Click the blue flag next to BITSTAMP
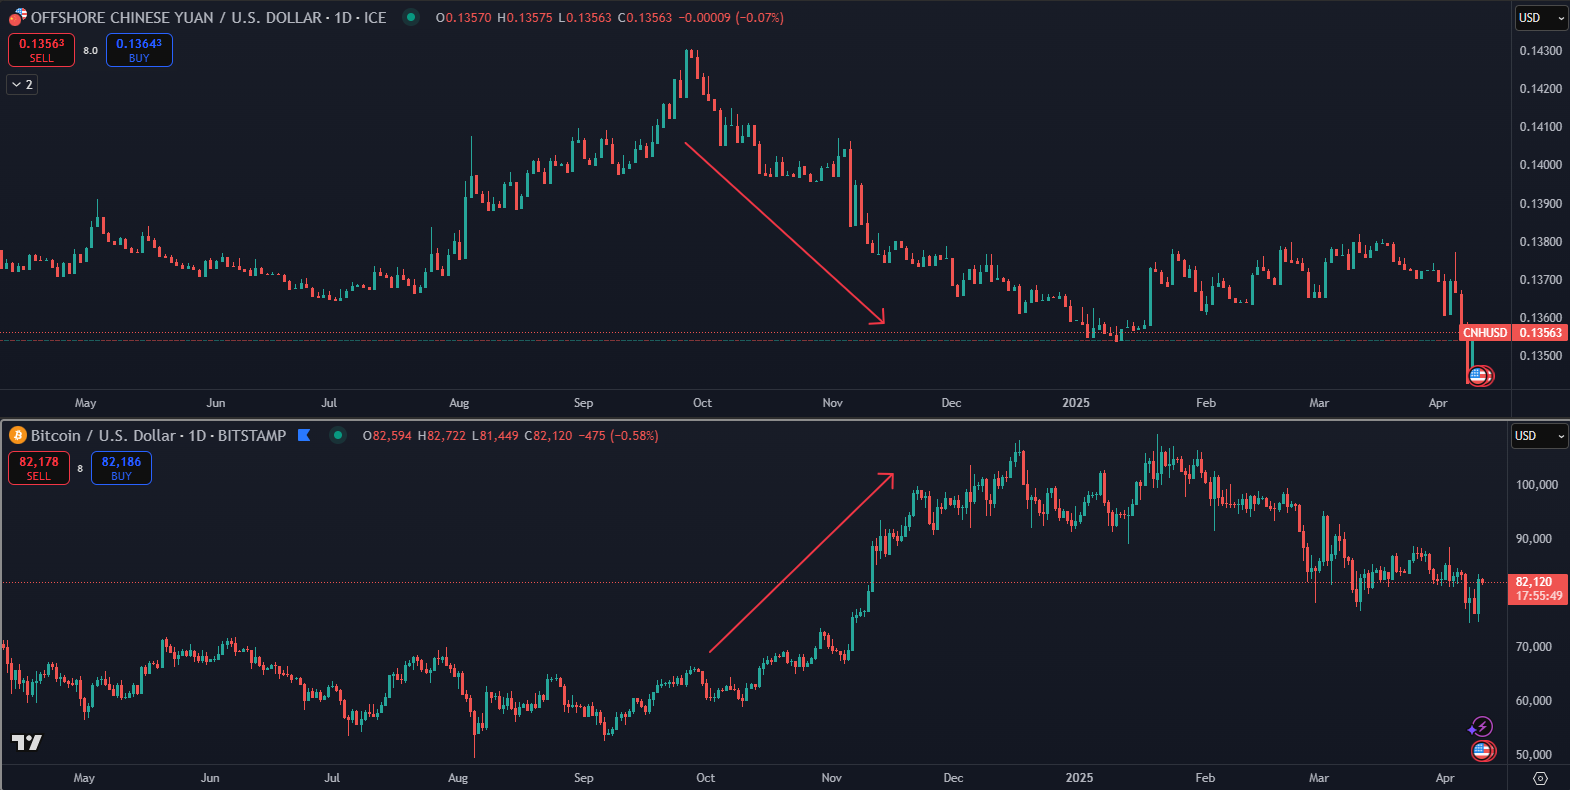The width and height of the screenshot is (1570, 790). pyautogui.click(x=304, y=435)
